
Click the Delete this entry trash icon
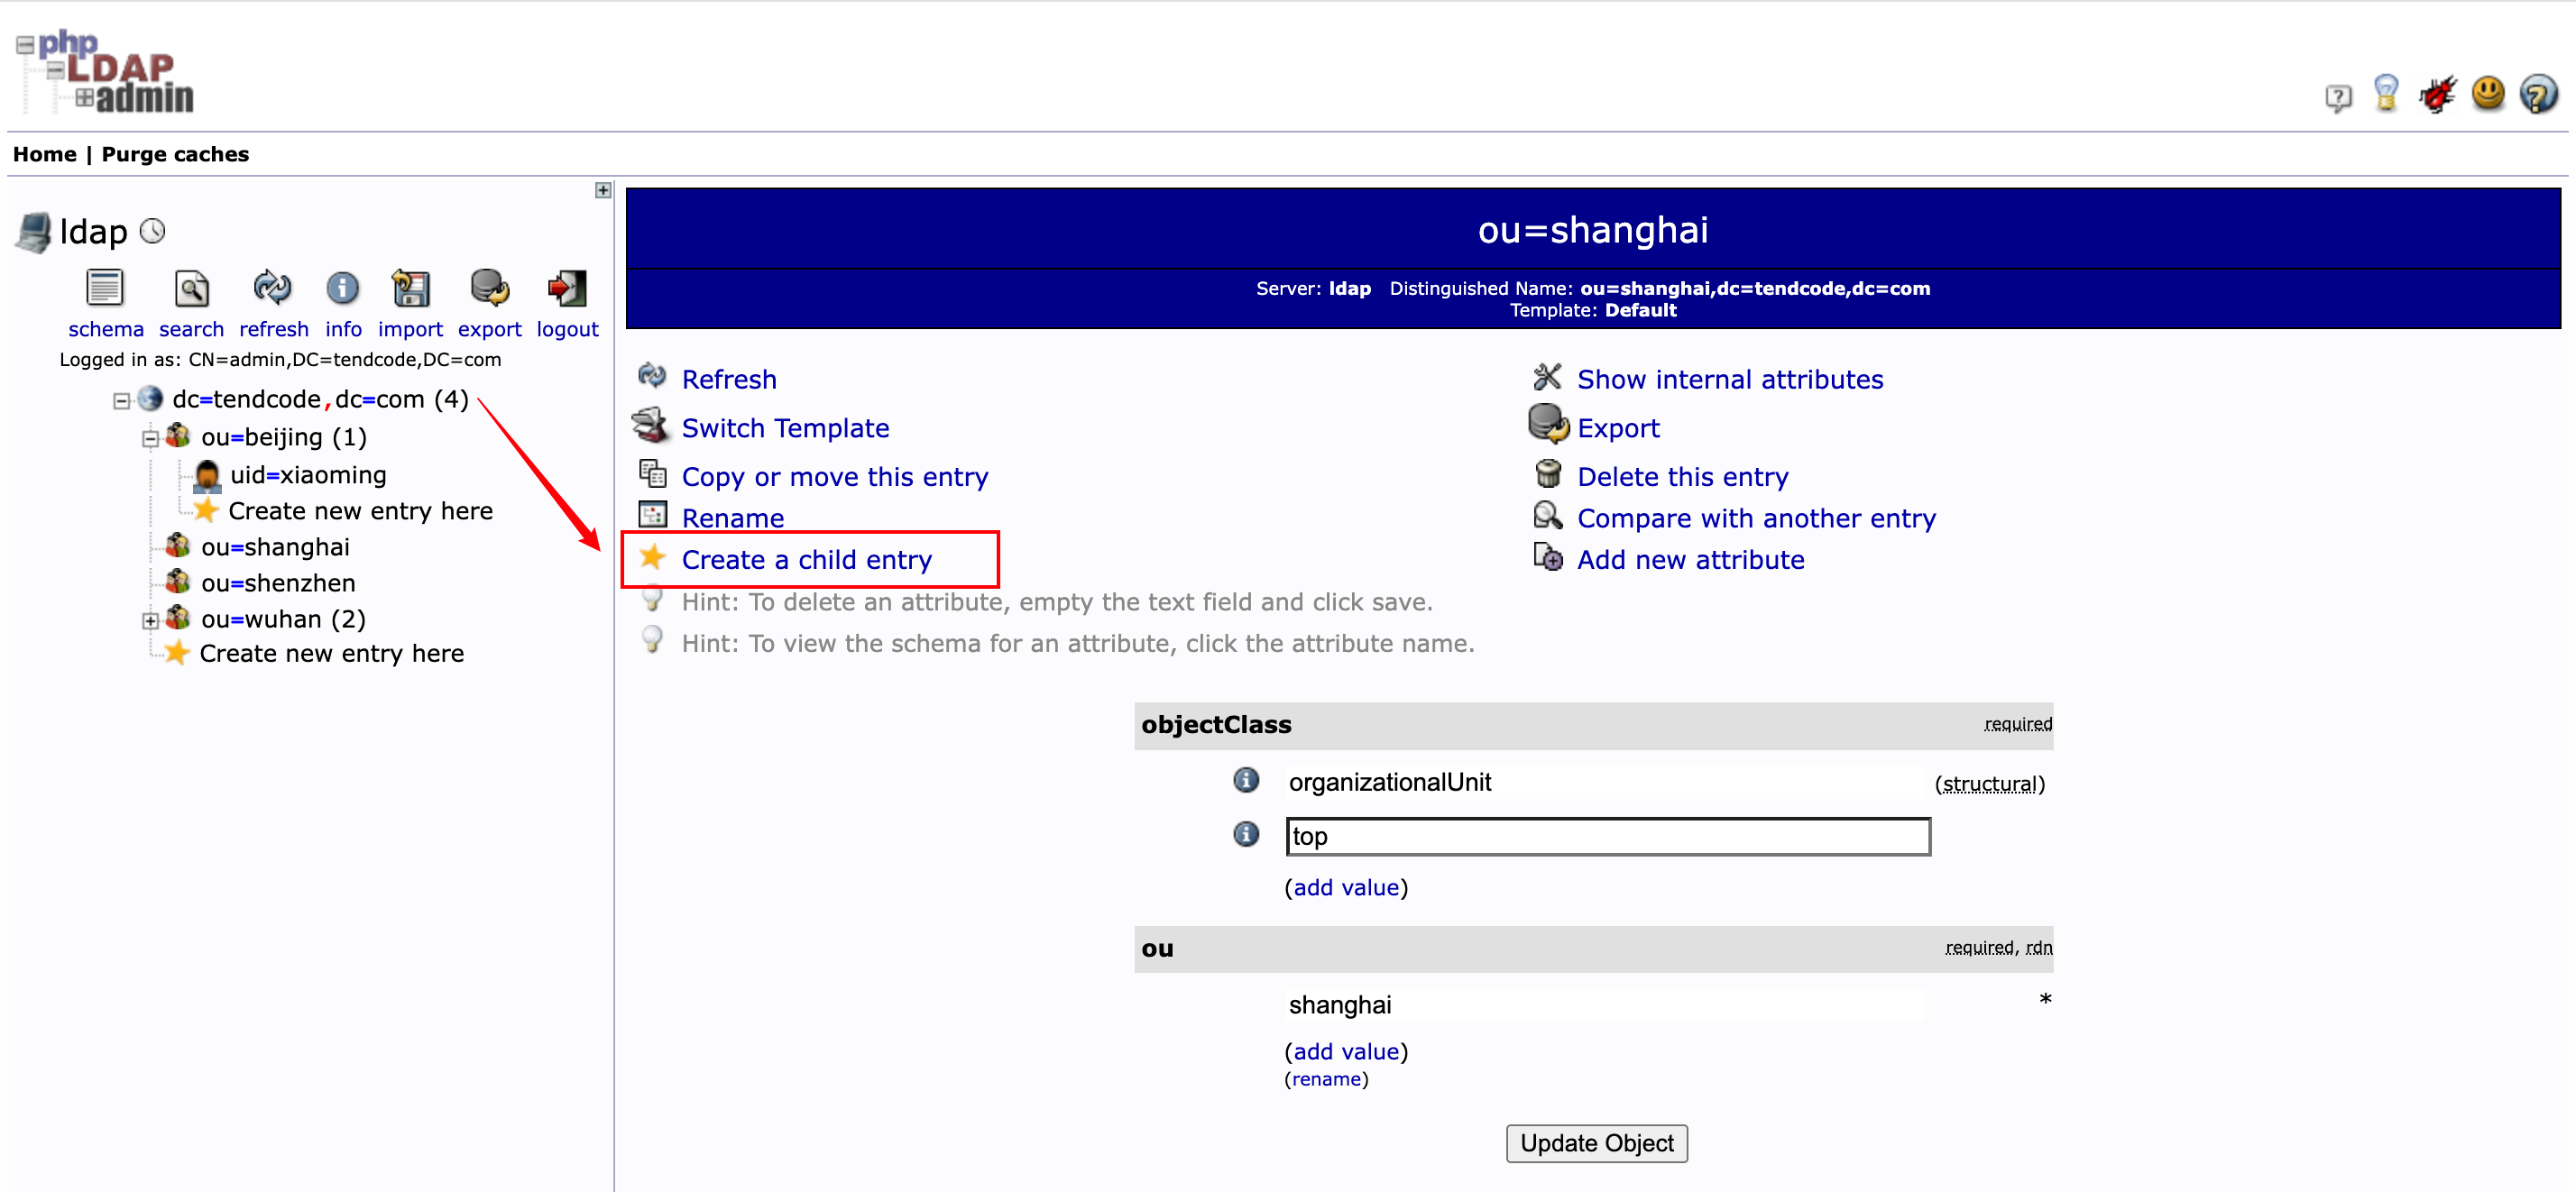point(1548,473)
